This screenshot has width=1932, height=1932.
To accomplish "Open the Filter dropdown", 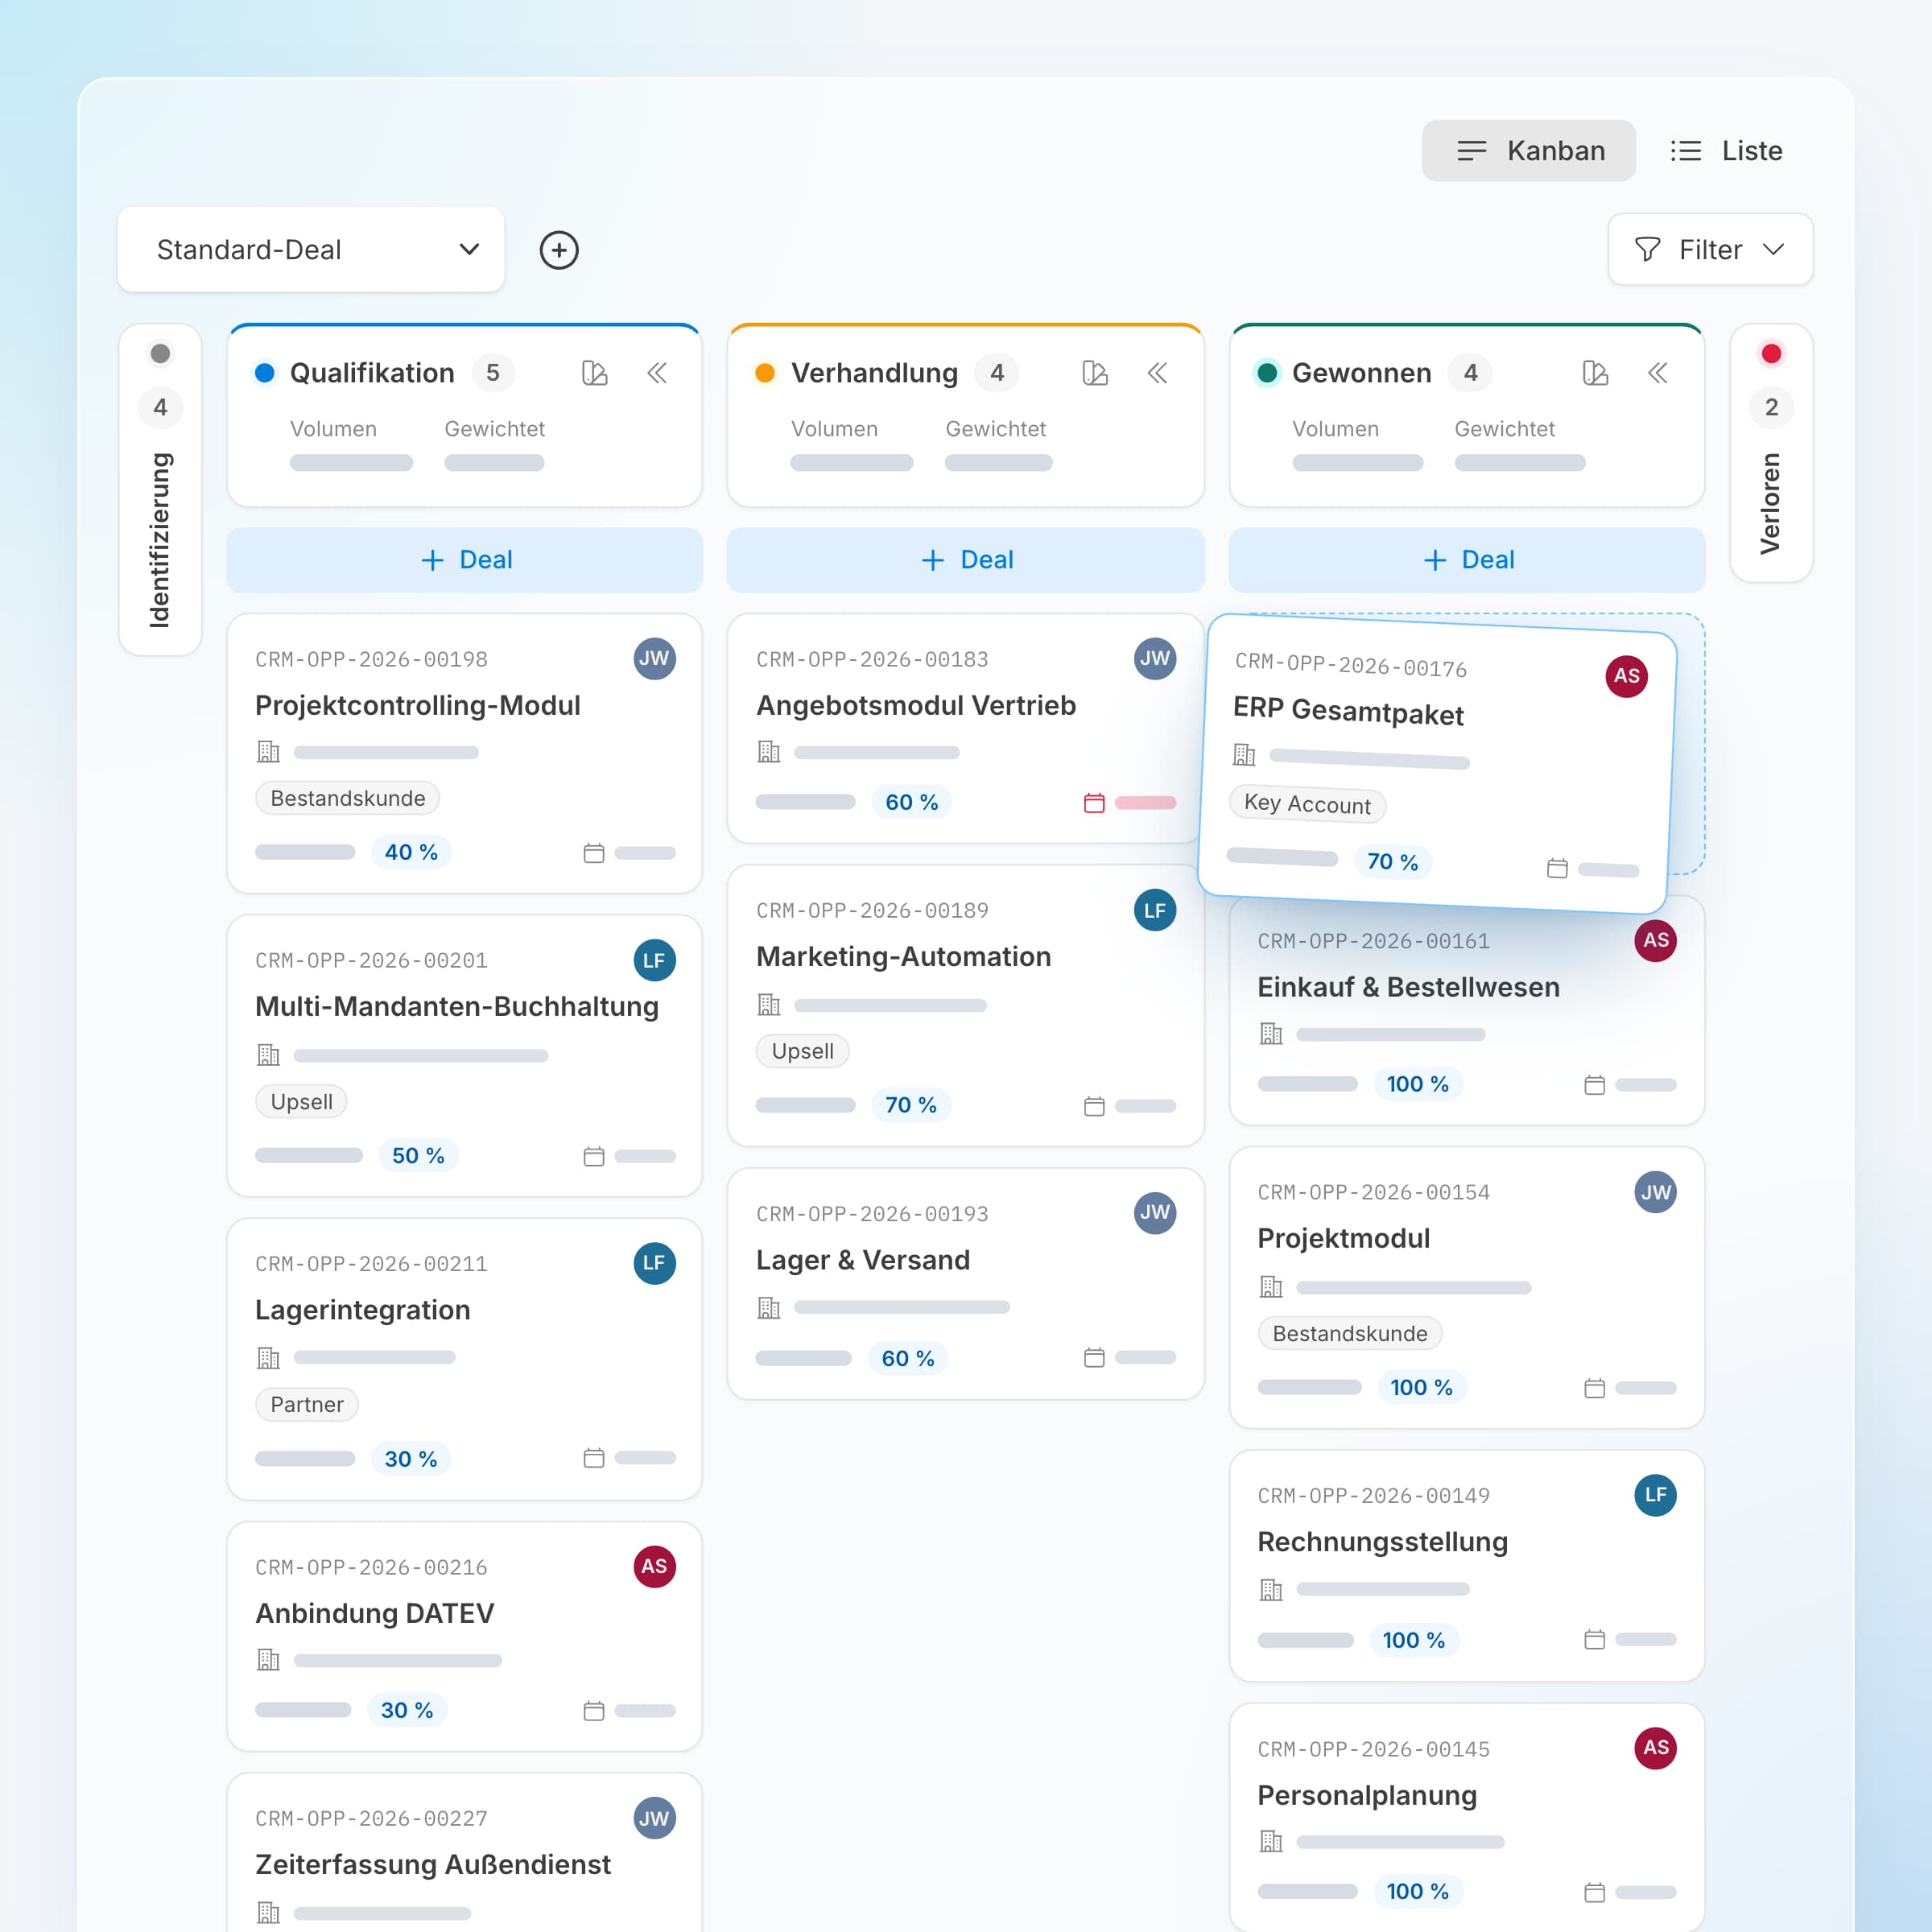I will click(1710, 250).
